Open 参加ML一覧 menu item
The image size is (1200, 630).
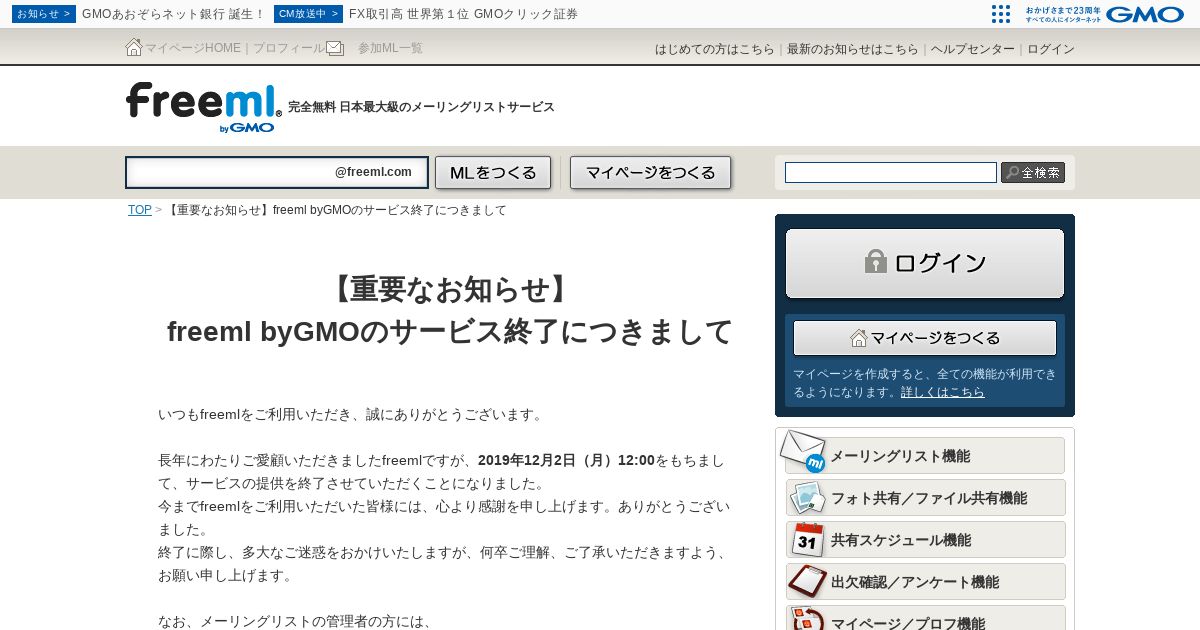pos(390,48)
